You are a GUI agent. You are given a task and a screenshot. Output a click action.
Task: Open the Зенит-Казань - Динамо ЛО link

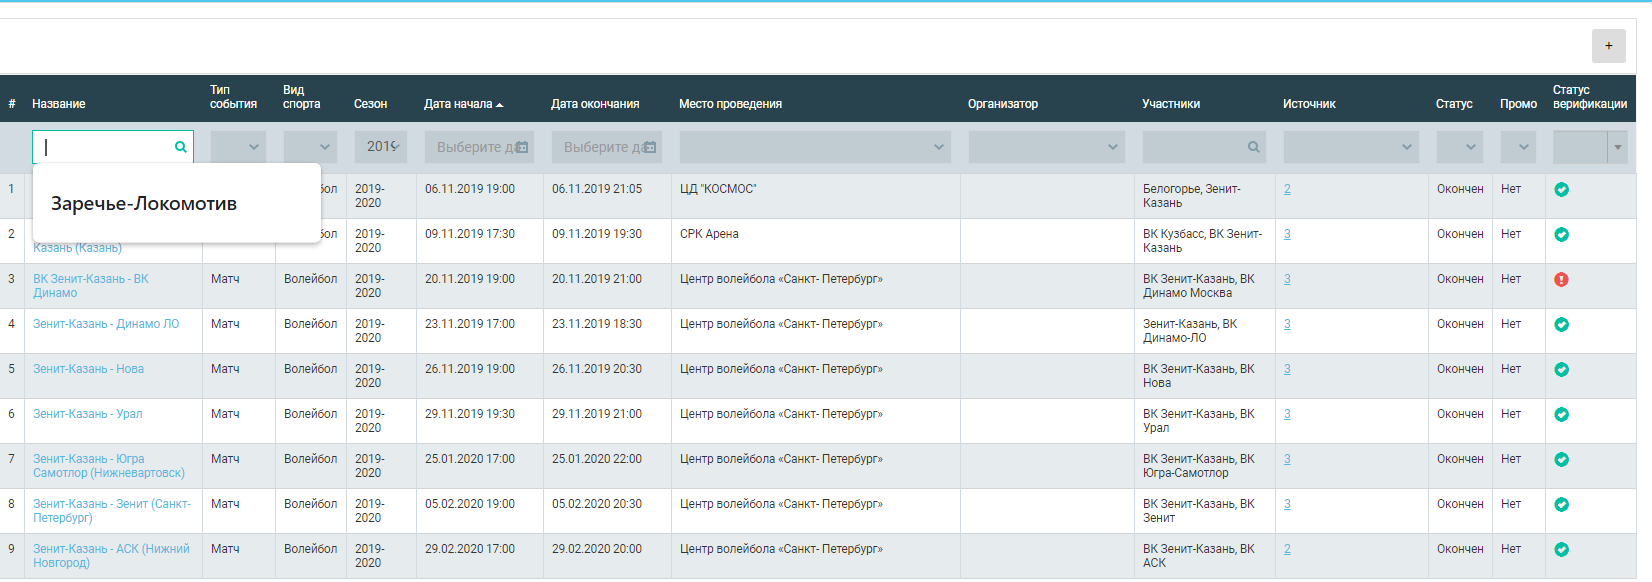(106, 324)
